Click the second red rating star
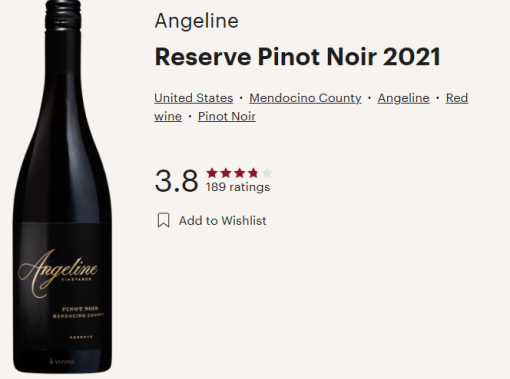Viewport: 510px width, 379px height. 226,173
